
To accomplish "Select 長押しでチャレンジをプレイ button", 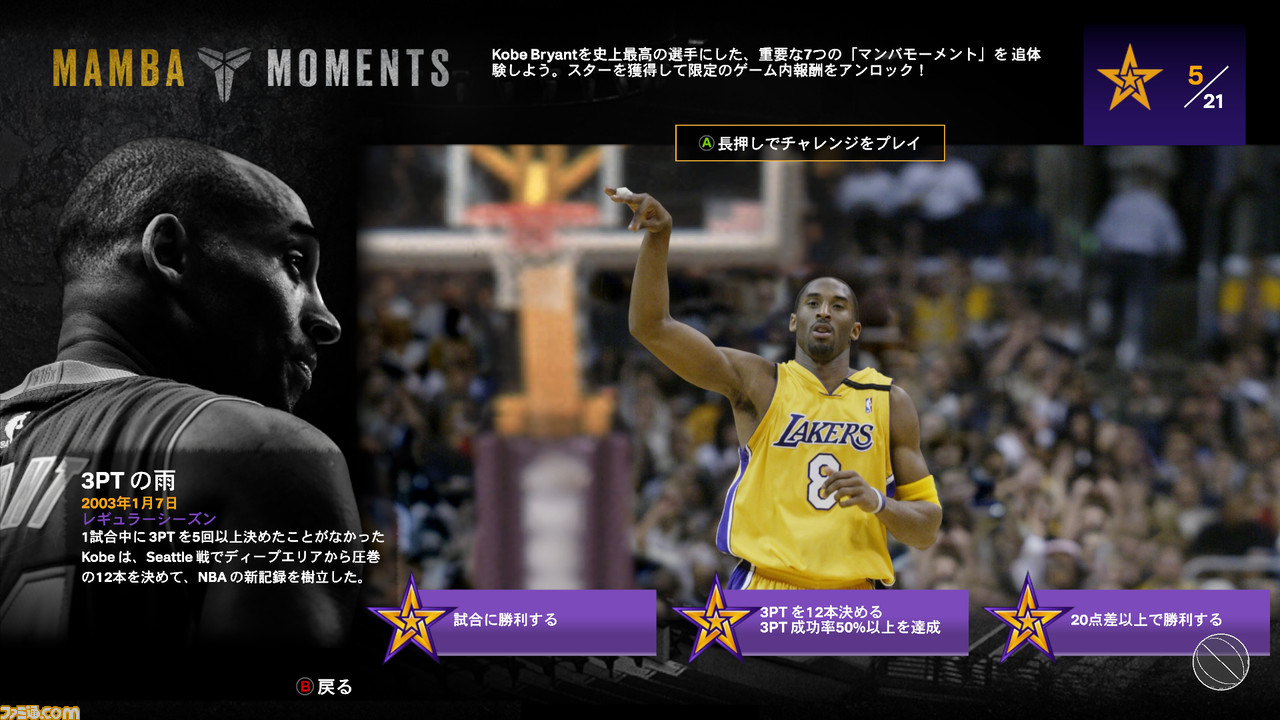I will coord(810,143).
